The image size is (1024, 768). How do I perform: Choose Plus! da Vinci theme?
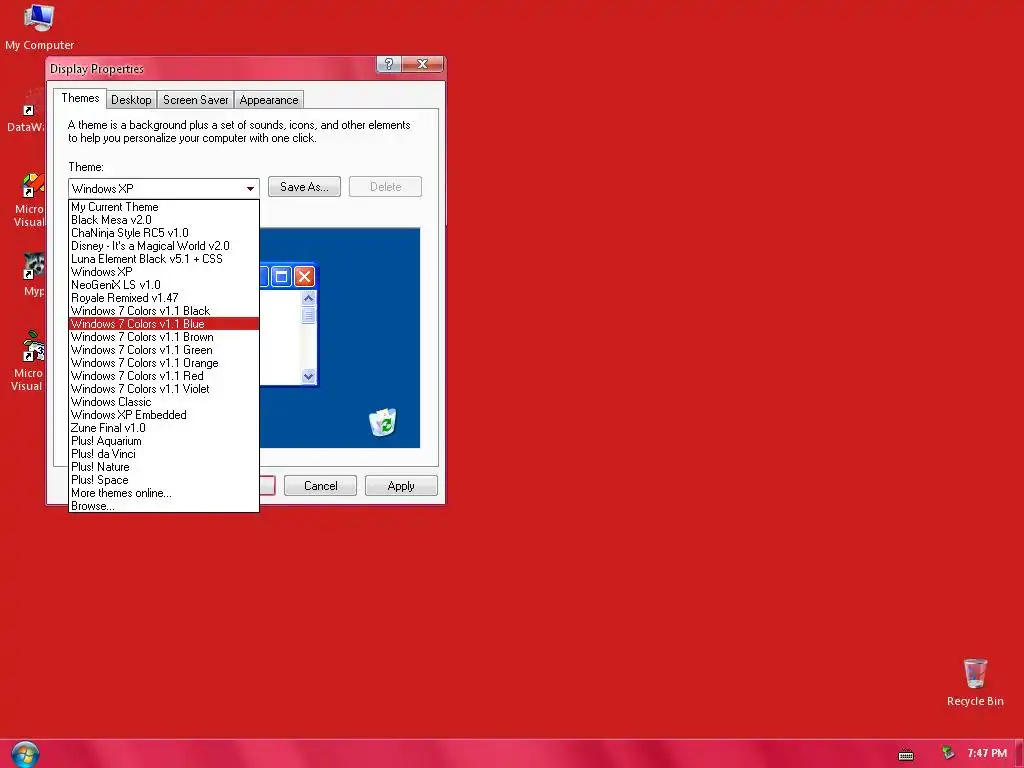click(x=164, y=454)
